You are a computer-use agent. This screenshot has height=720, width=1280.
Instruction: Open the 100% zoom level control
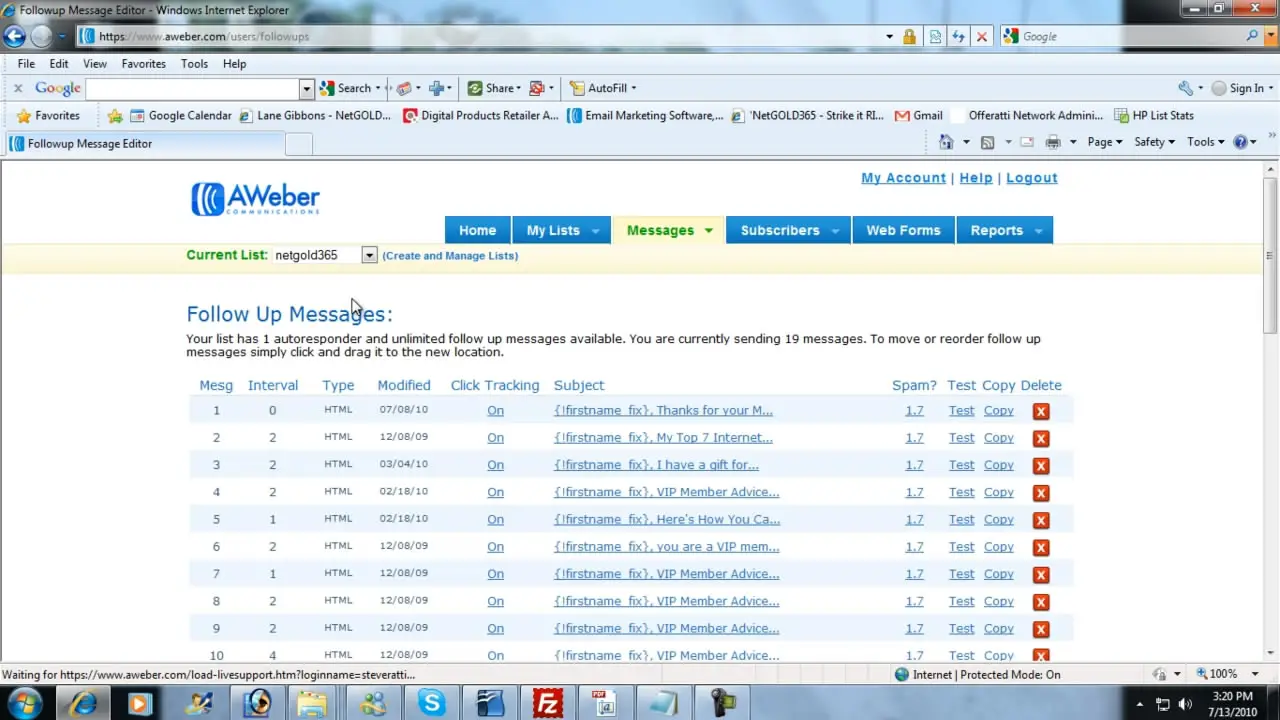(1227, 674)
